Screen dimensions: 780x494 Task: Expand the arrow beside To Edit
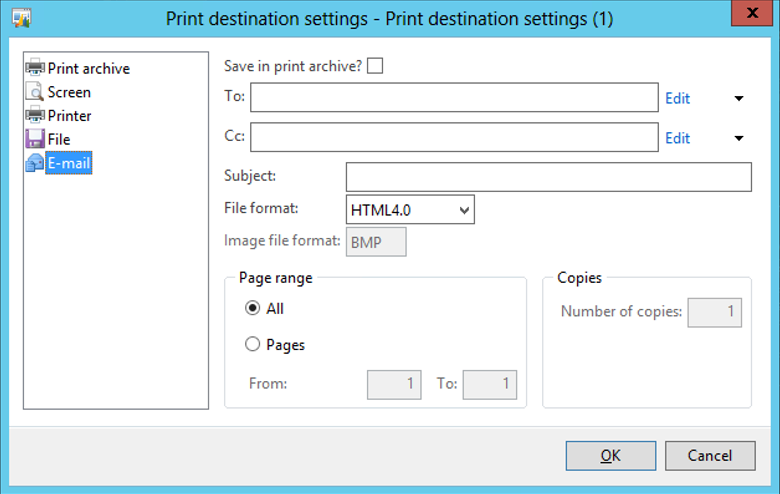[x=739, y=99]
